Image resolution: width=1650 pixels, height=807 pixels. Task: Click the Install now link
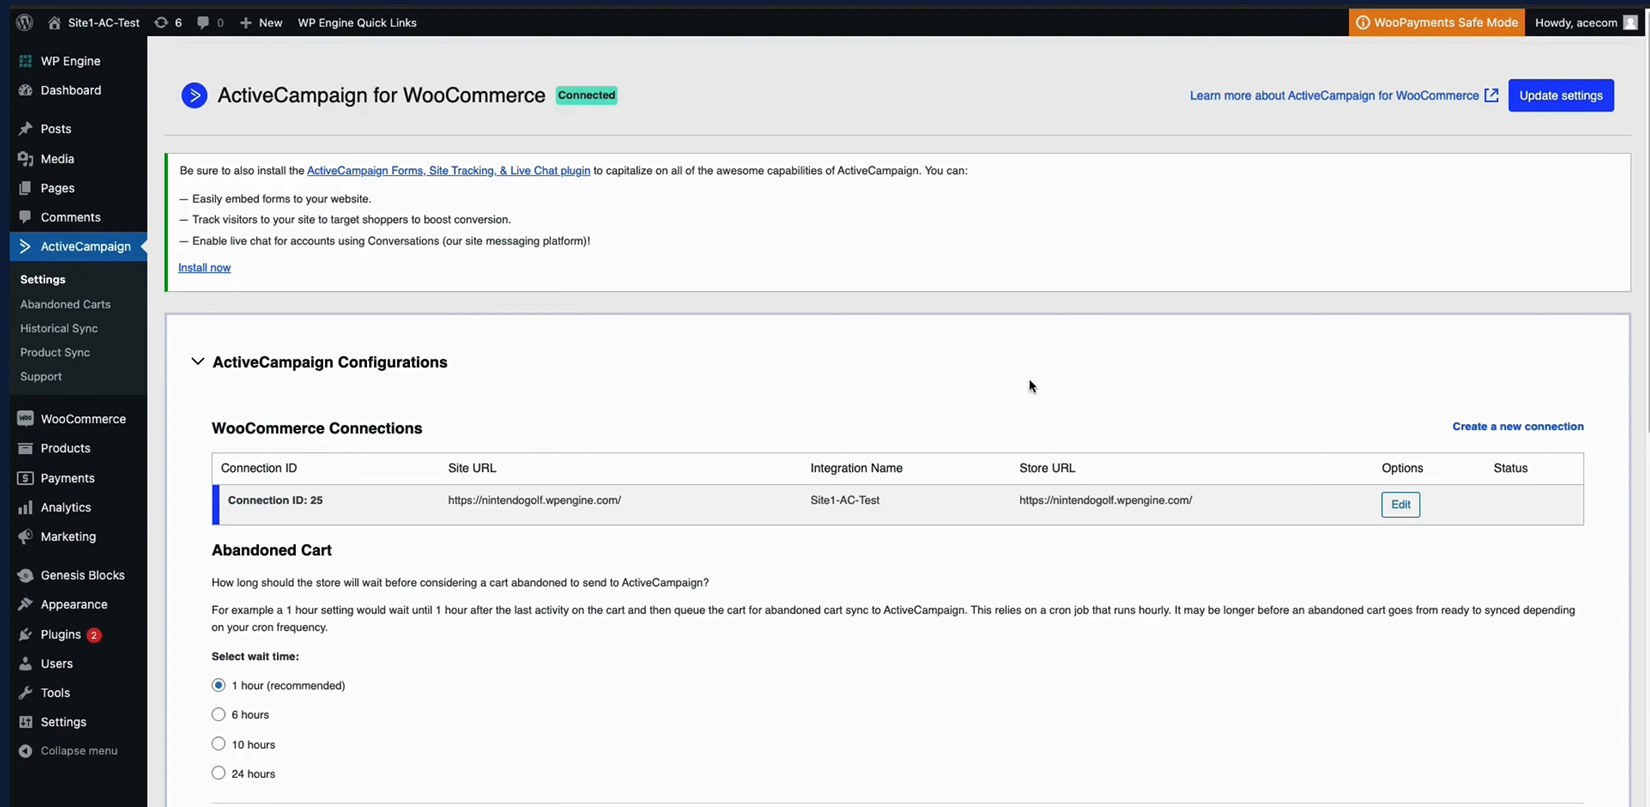tap(204, 267)
